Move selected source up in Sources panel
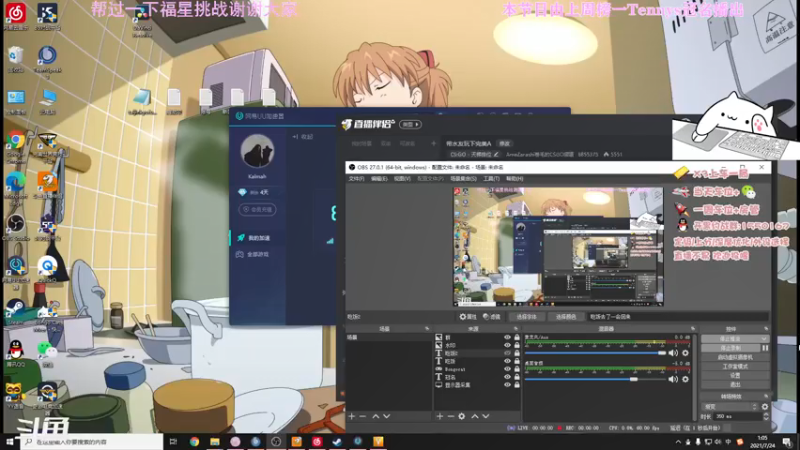 [x=474, y=416]
